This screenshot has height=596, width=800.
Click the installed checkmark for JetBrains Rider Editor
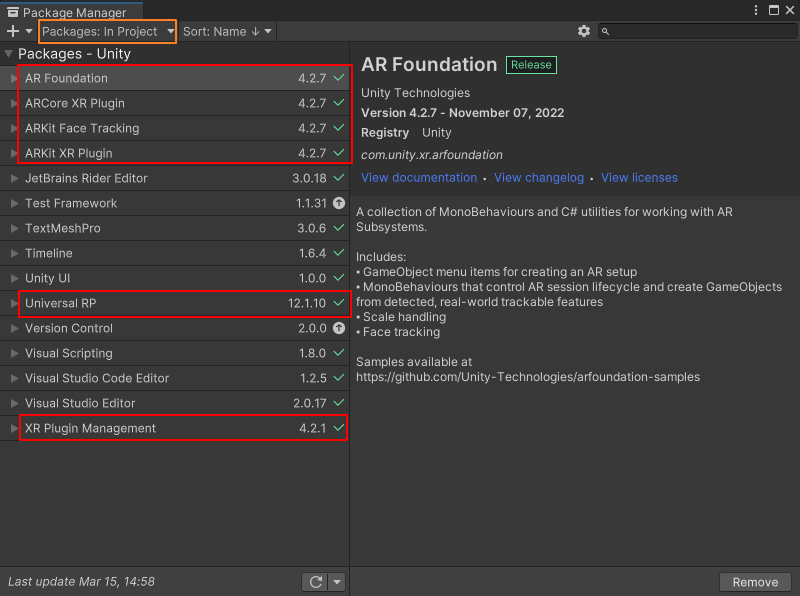339,178
